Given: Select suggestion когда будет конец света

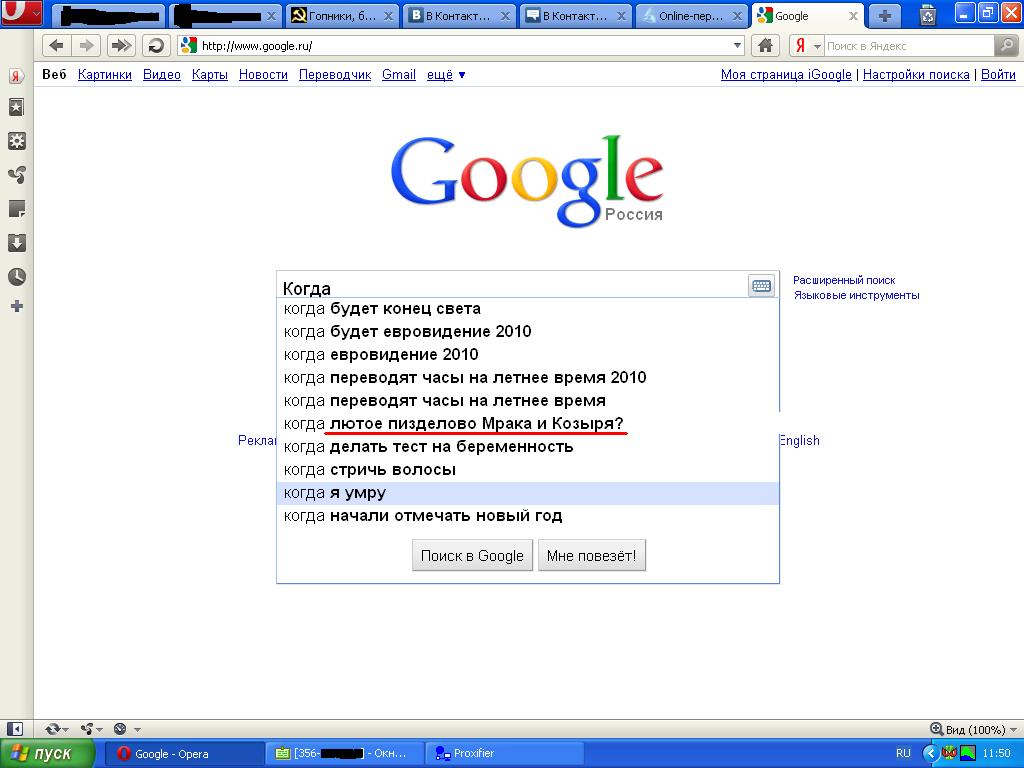Looking at the screenshot, I should click(528, 308).
